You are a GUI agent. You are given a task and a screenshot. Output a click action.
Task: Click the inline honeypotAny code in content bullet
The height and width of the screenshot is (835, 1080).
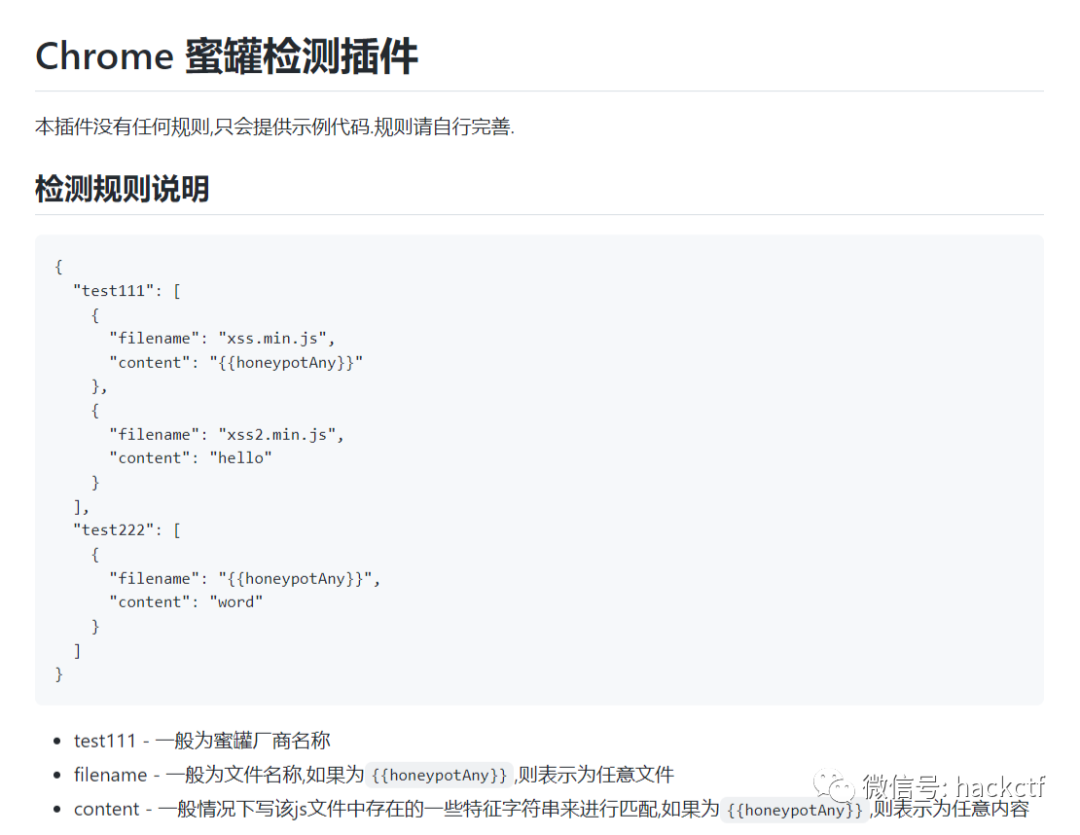[795, 809]
